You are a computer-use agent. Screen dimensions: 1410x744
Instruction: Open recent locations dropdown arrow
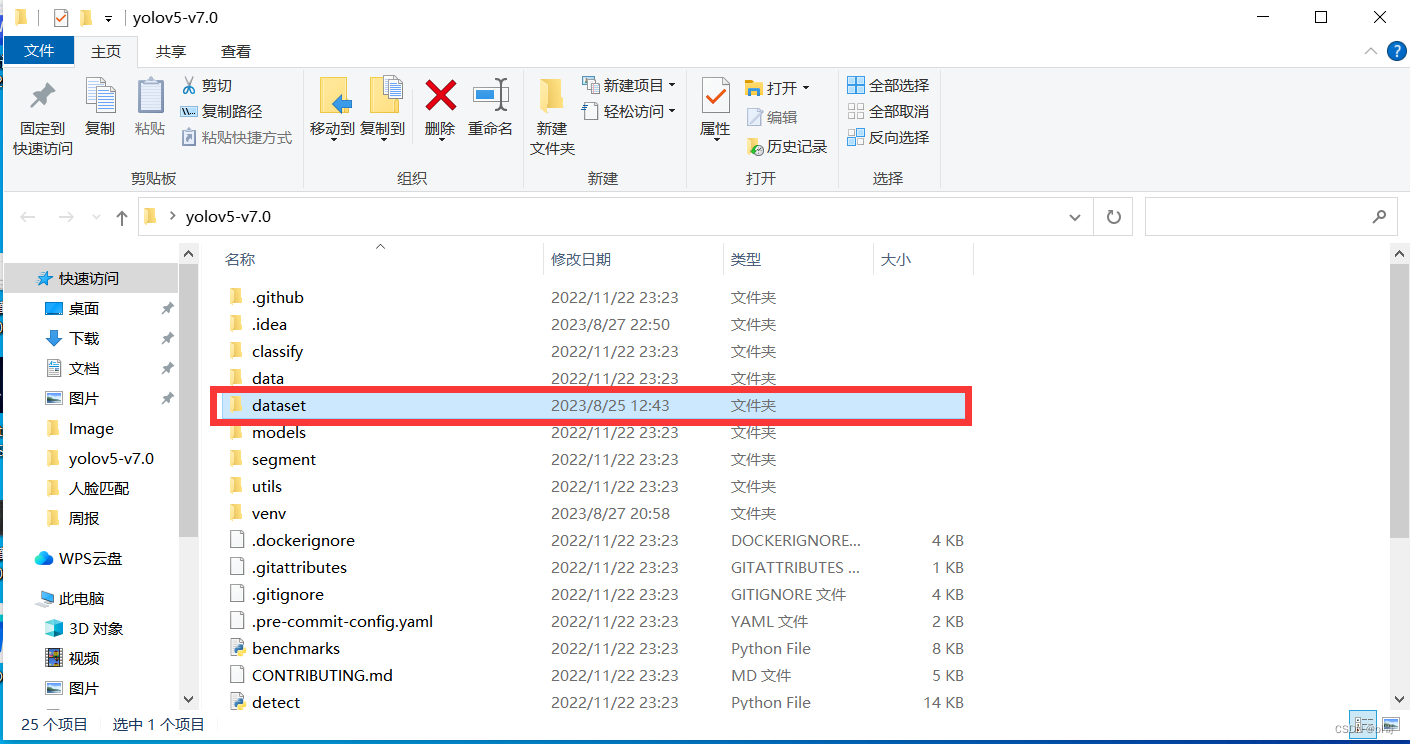(96, 217)
